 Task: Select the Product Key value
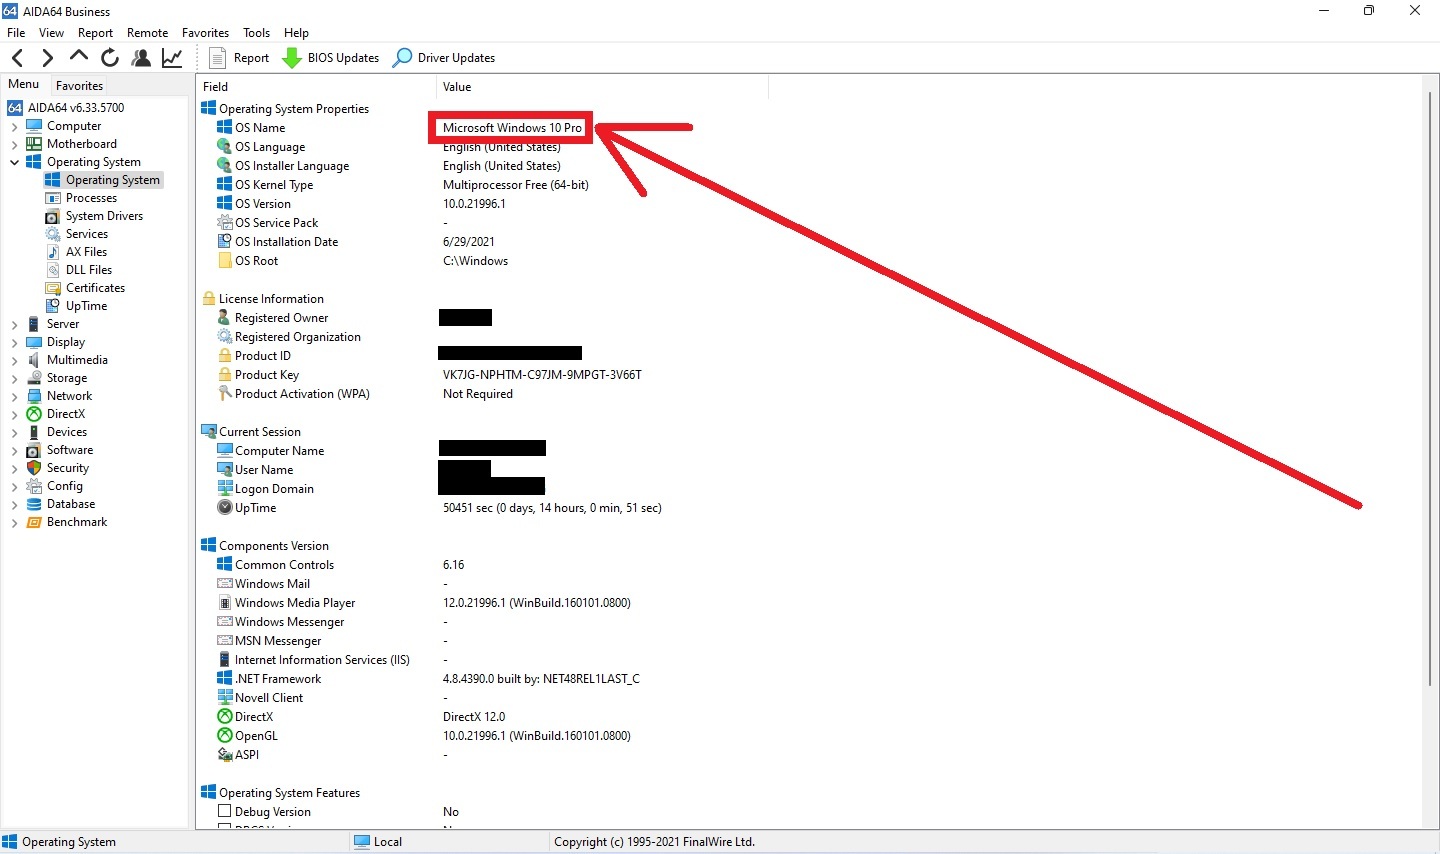tap(542, 375)
